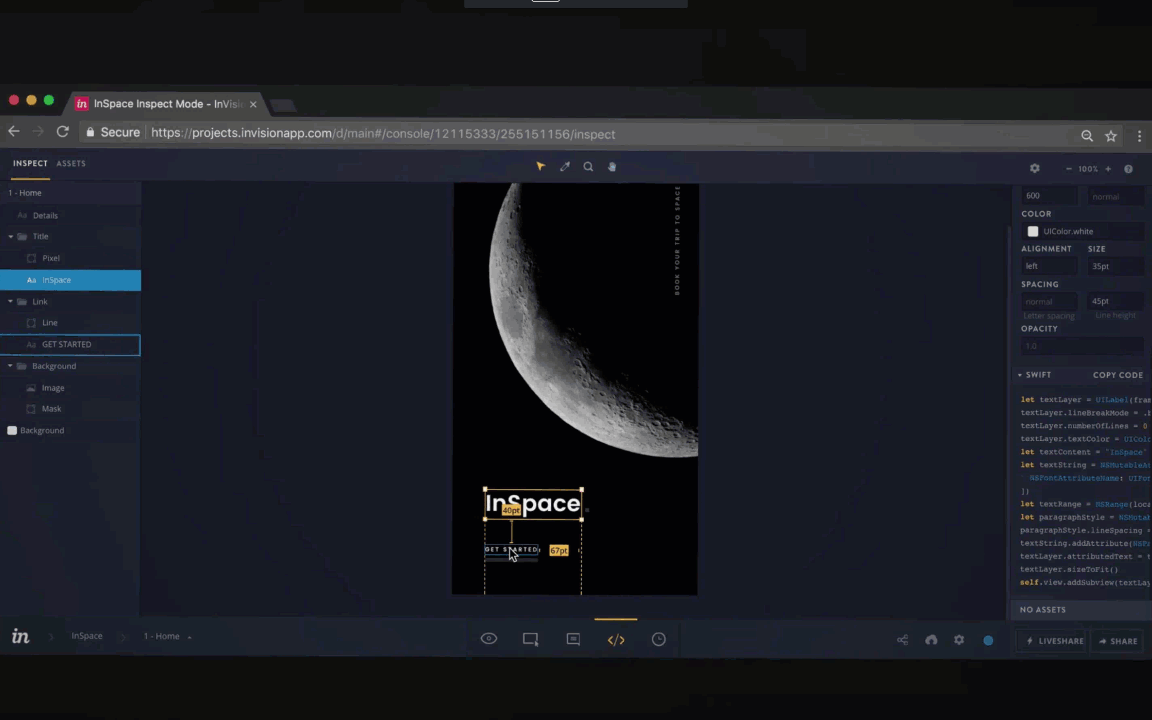Select Inspect mode code icon
The width and height of the screenshot is (1152, 720).
tap(616, 639)
